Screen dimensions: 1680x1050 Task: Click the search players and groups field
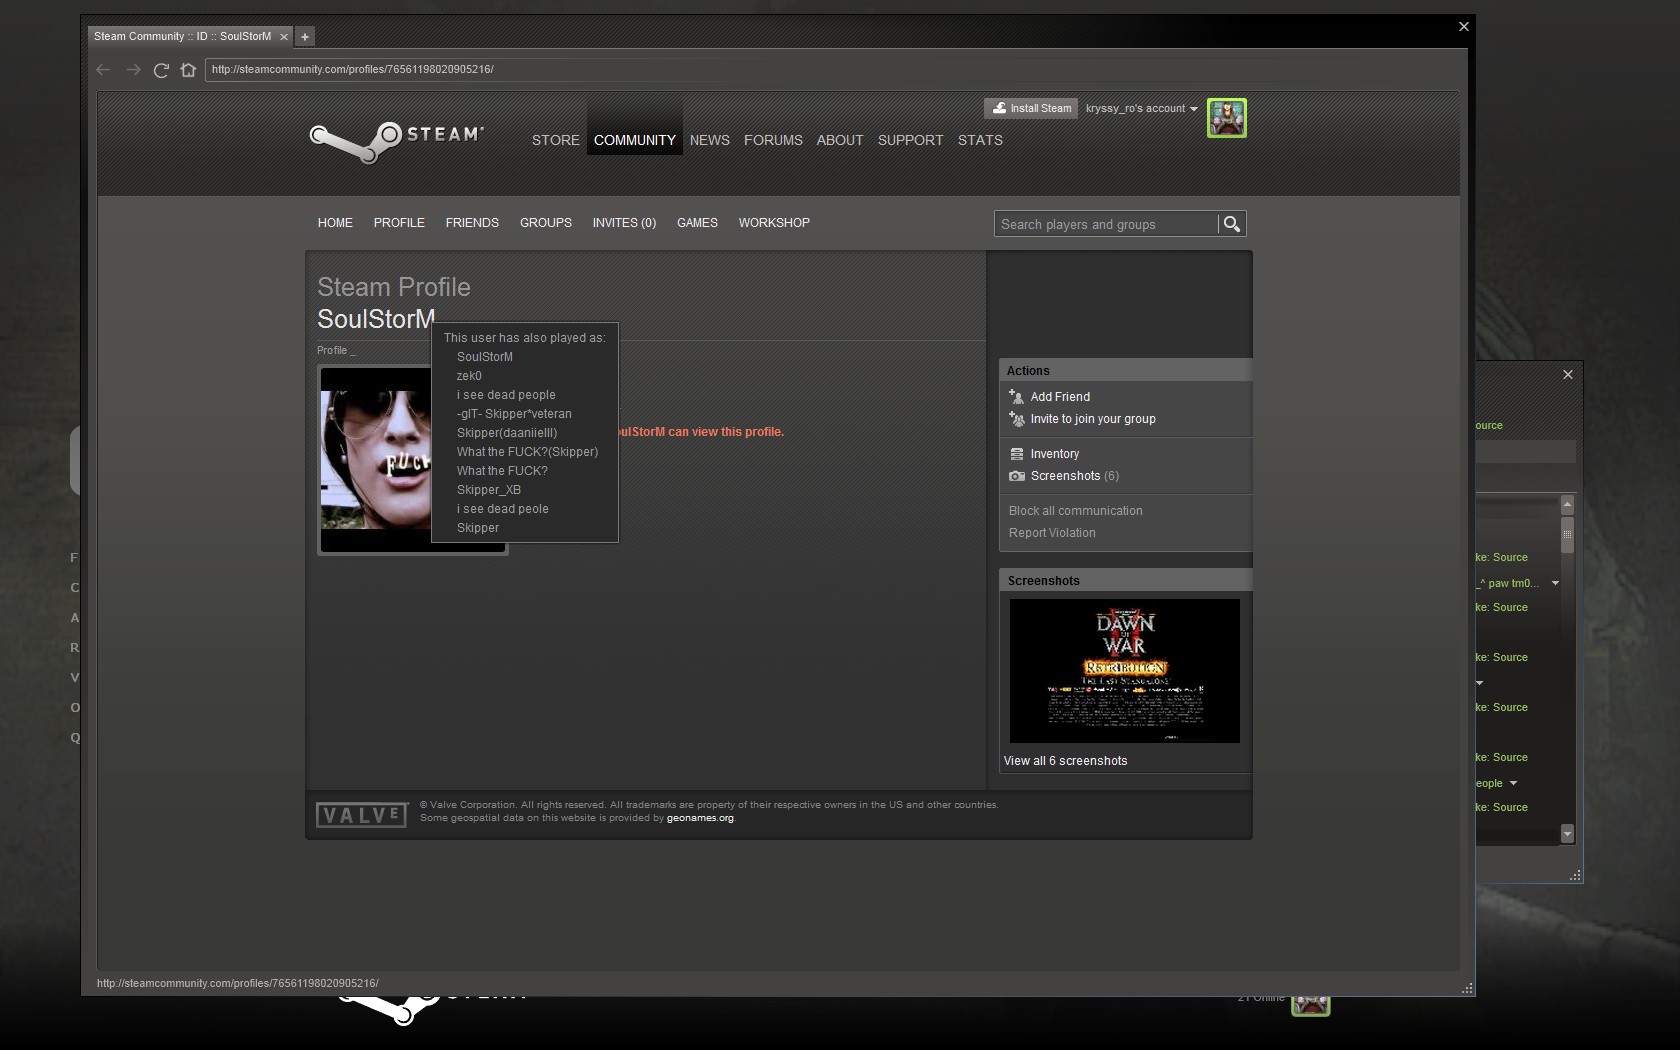(1106, 224)
